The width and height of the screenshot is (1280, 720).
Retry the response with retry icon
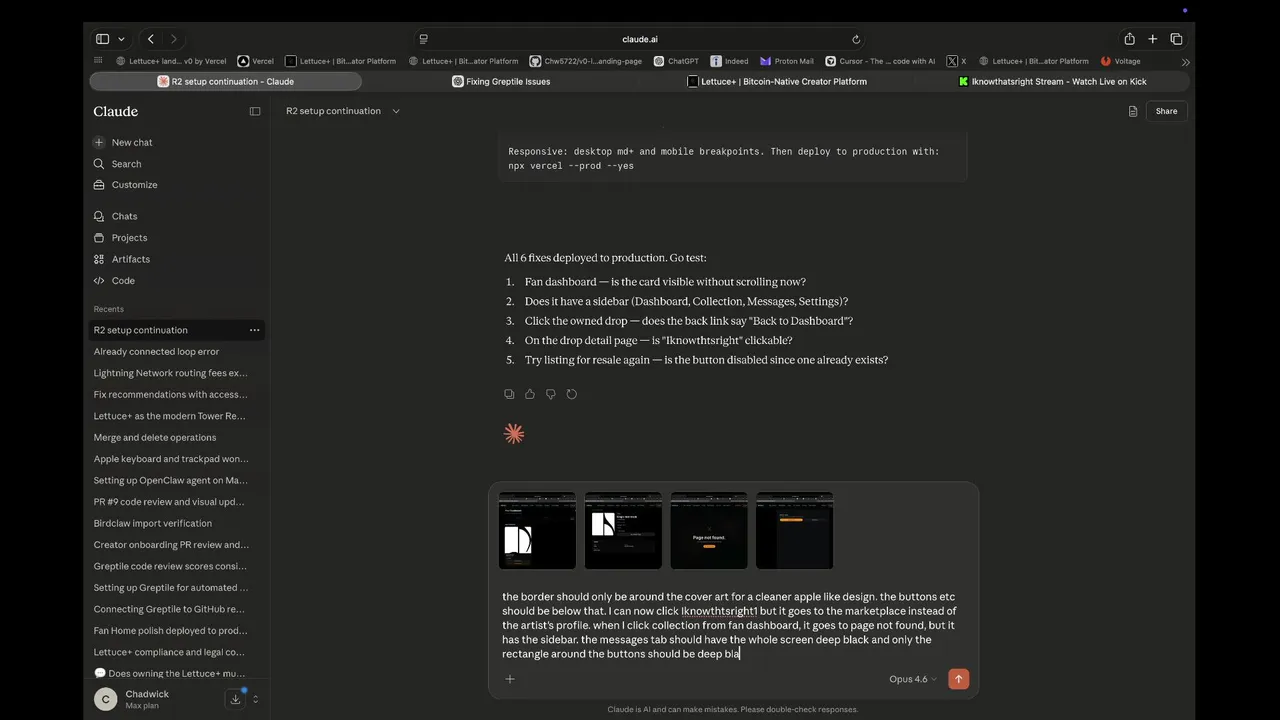point(572,394)
